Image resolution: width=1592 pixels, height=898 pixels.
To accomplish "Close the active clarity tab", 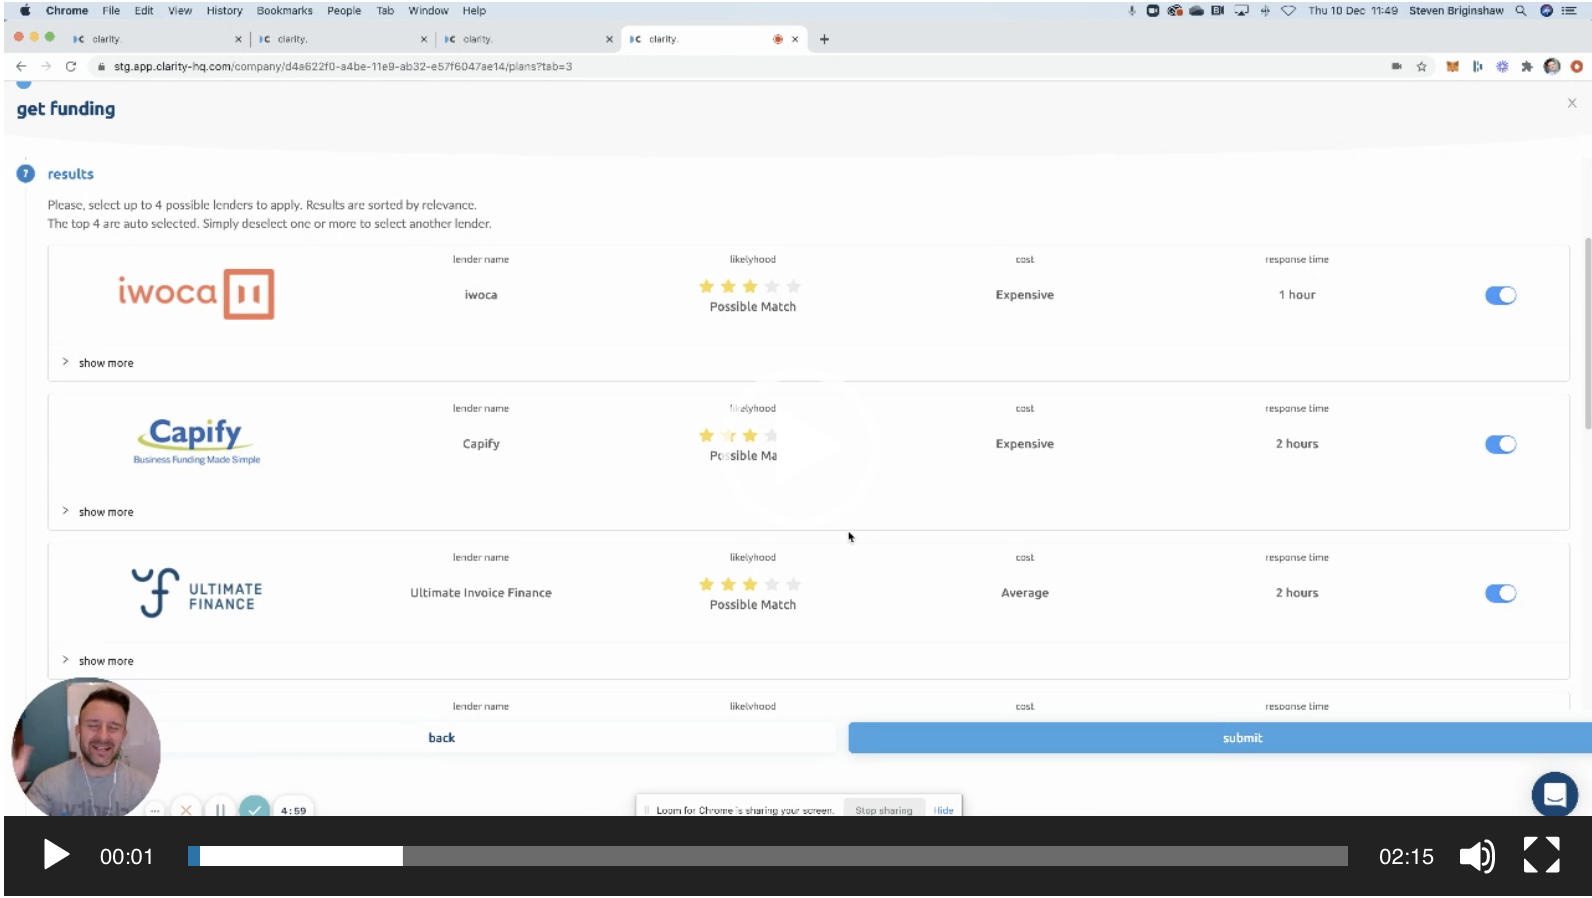I will click(795, 39).
